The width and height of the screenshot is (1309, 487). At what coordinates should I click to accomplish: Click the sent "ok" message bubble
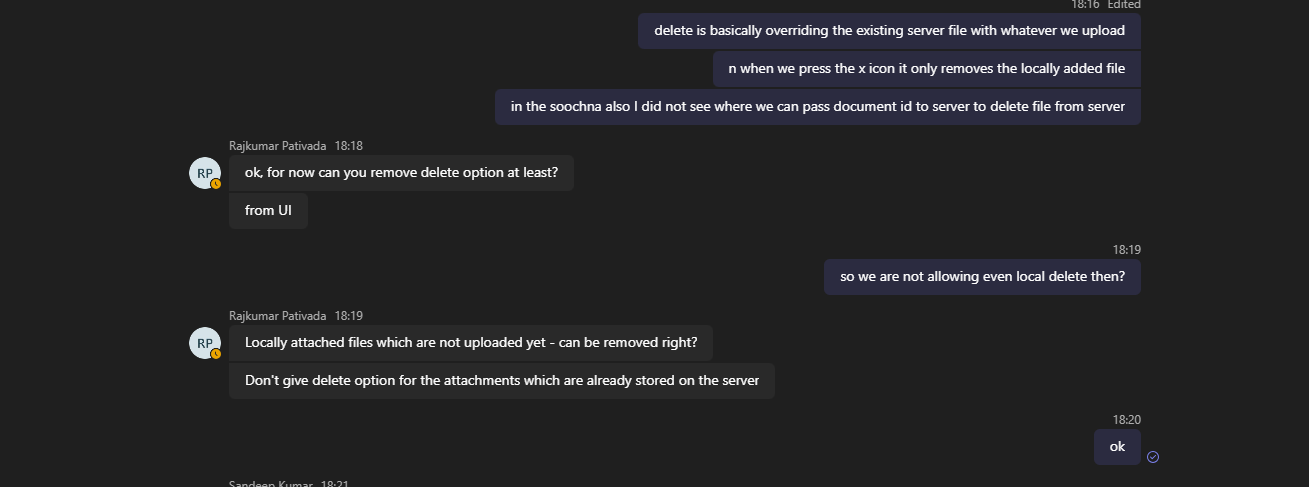[1117, 447]
